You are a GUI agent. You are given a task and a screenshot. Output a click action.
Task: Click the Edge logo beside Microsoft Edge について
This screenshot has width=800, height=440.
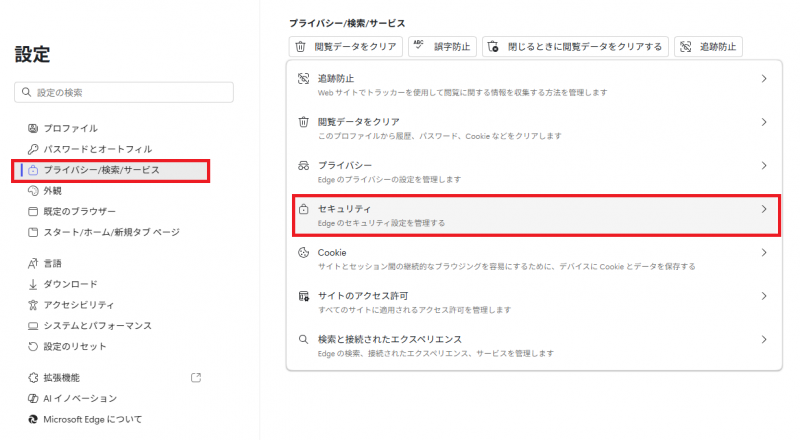(33, 419)
